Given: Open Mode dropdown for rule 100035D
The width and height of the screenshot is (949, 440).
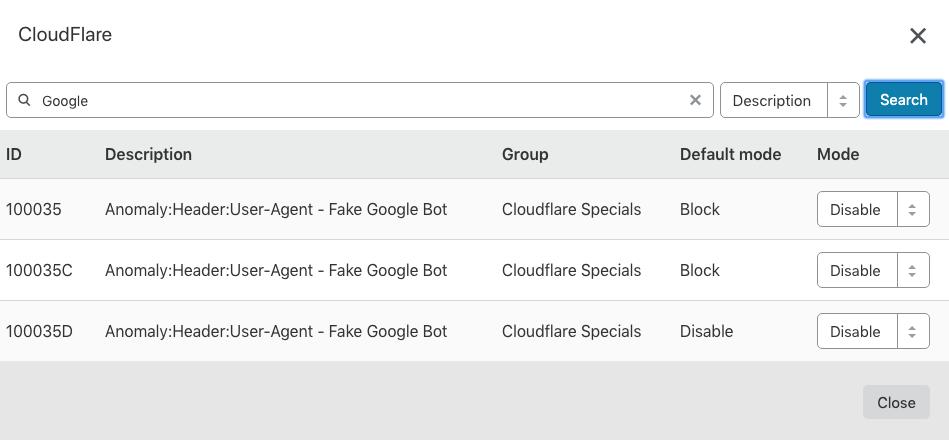Looking at the screenshot, I should (x=873, y=331).
